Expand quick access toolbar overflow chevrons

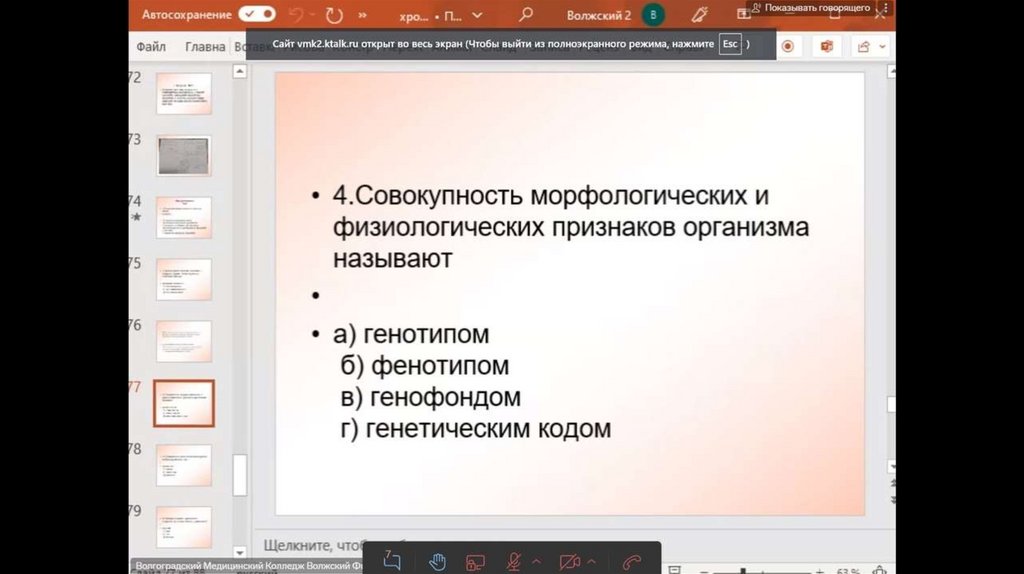(x=362, y=14)
